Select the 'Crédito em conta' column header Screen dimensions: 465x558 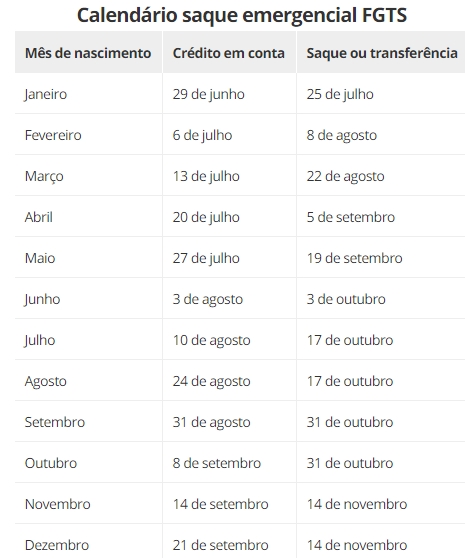point(228,53)
